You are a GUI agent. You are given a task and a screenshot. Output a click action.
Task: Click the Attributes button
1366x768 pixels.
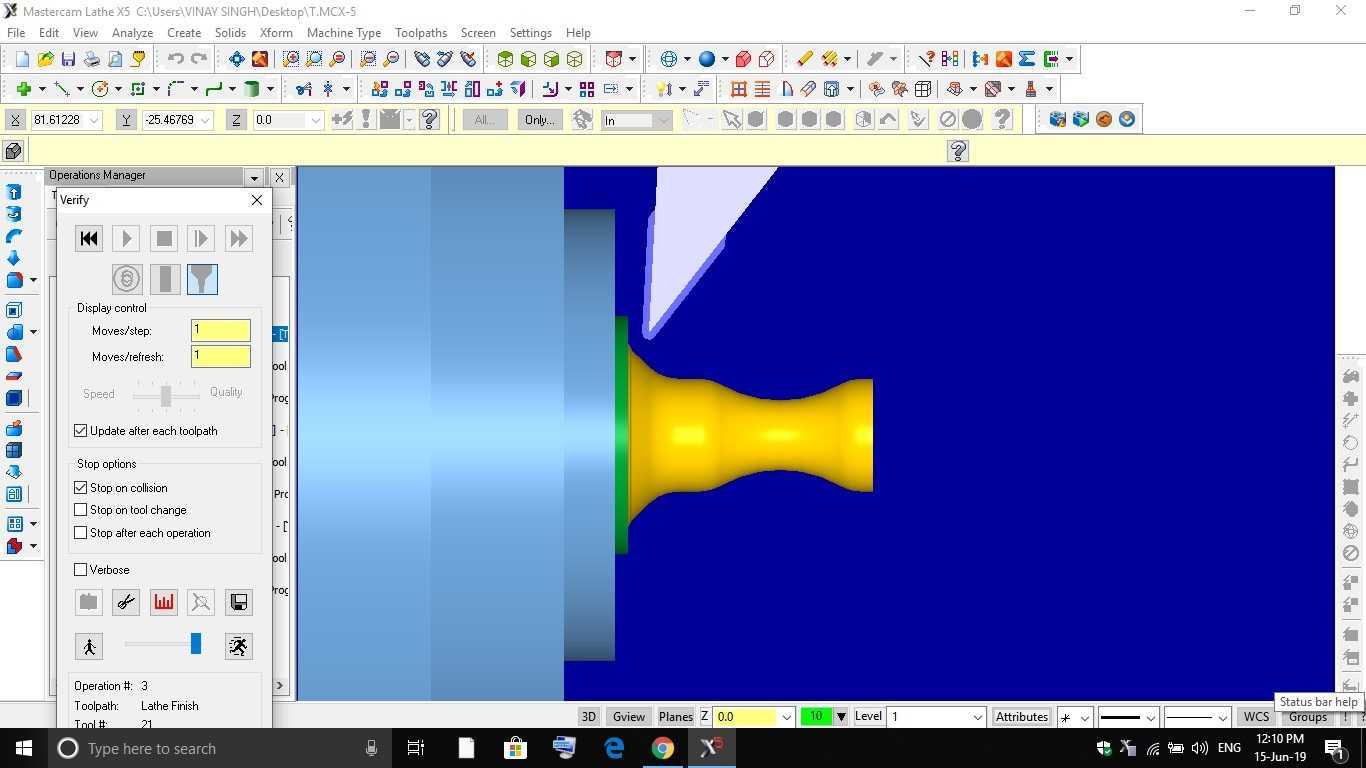point(1022,717)
